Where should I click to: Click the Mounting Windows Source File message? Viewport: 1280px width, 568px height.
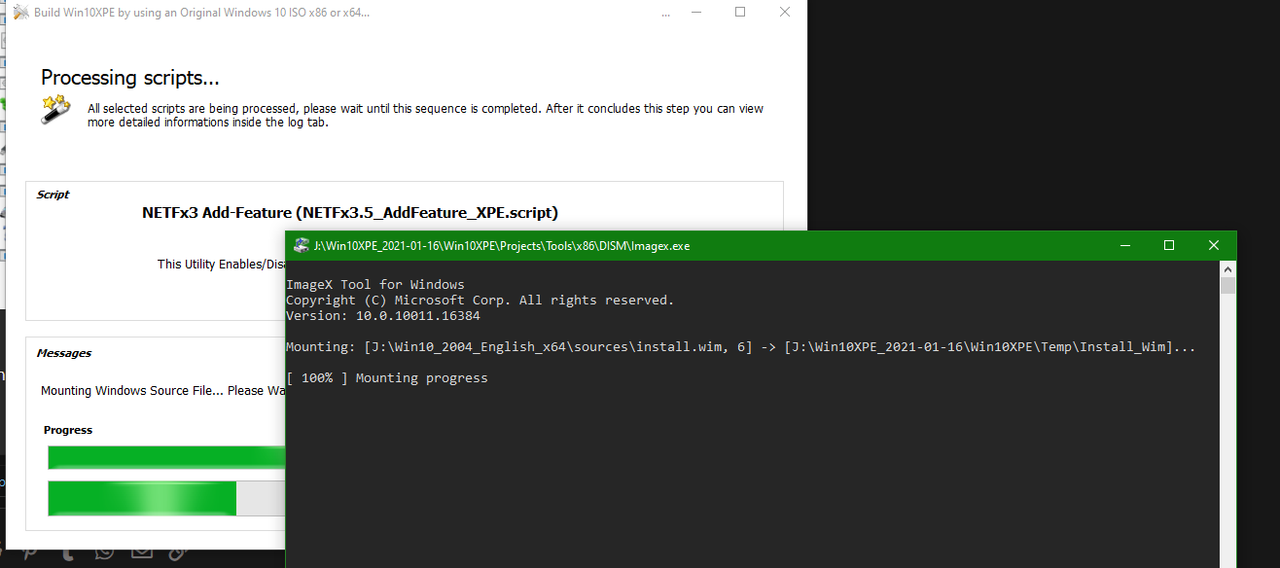point(165,391)
